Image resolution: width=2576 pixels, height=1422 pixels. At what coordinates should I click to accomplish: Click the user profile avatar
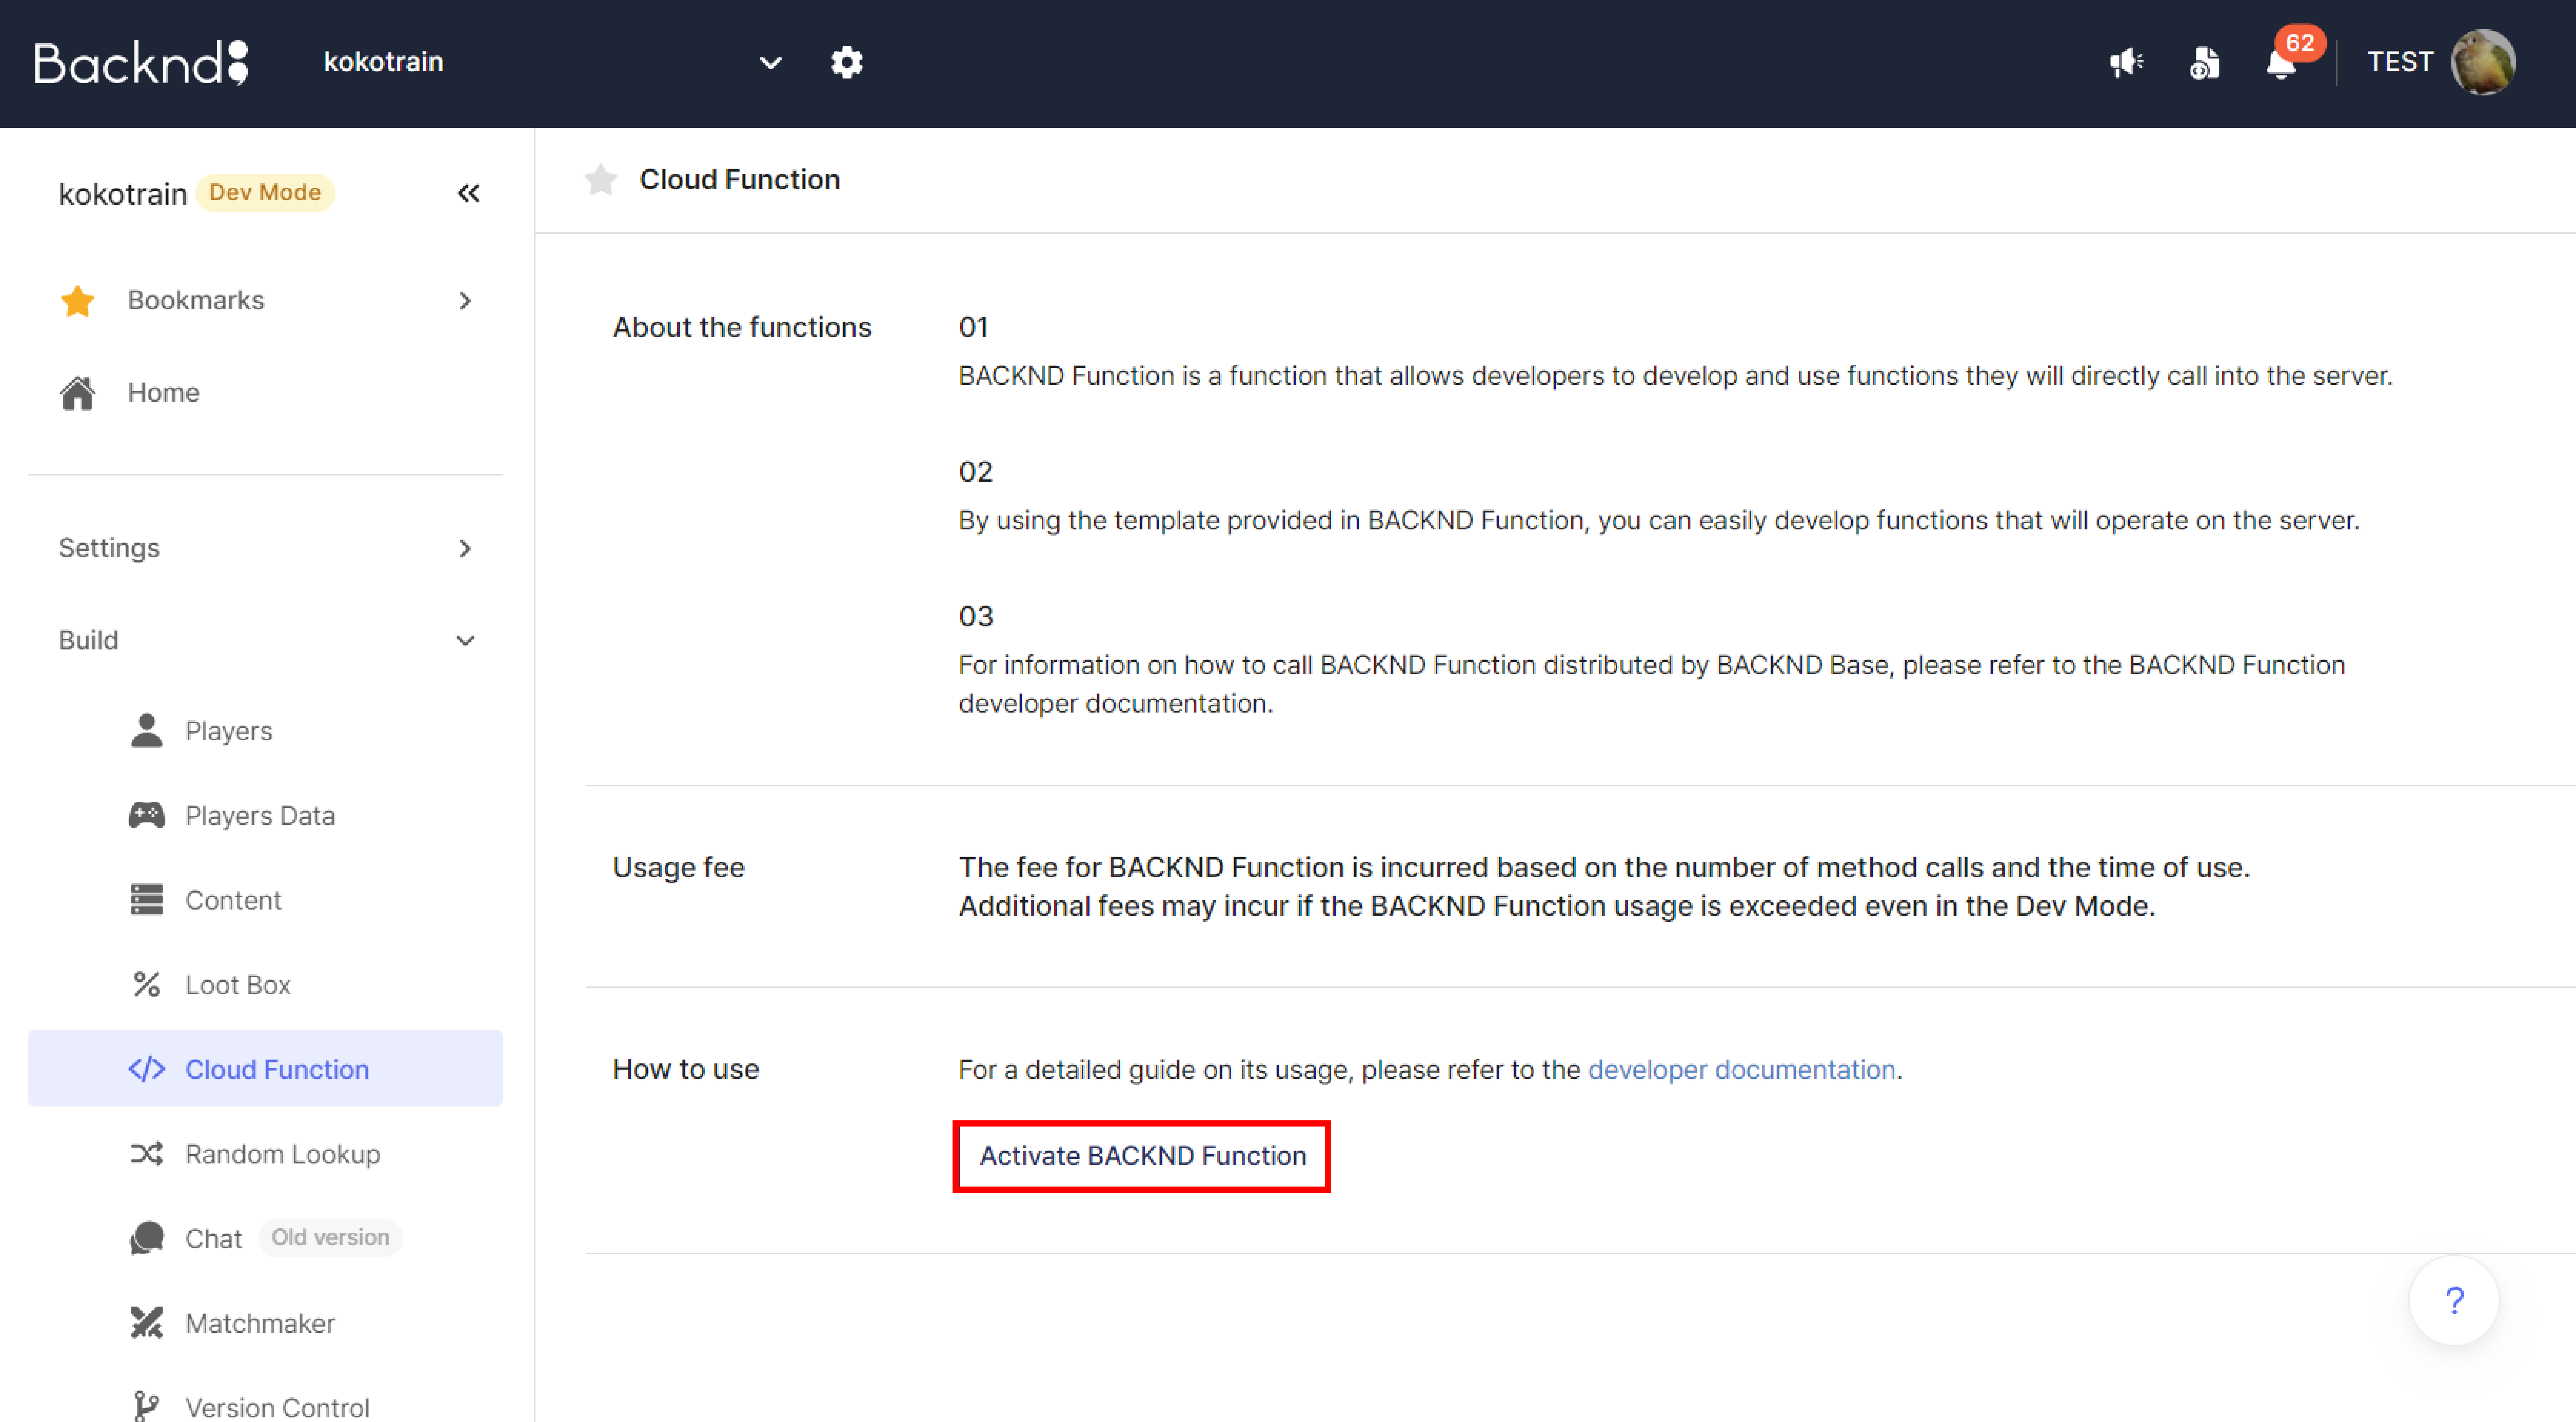[x=2482, y=62]
